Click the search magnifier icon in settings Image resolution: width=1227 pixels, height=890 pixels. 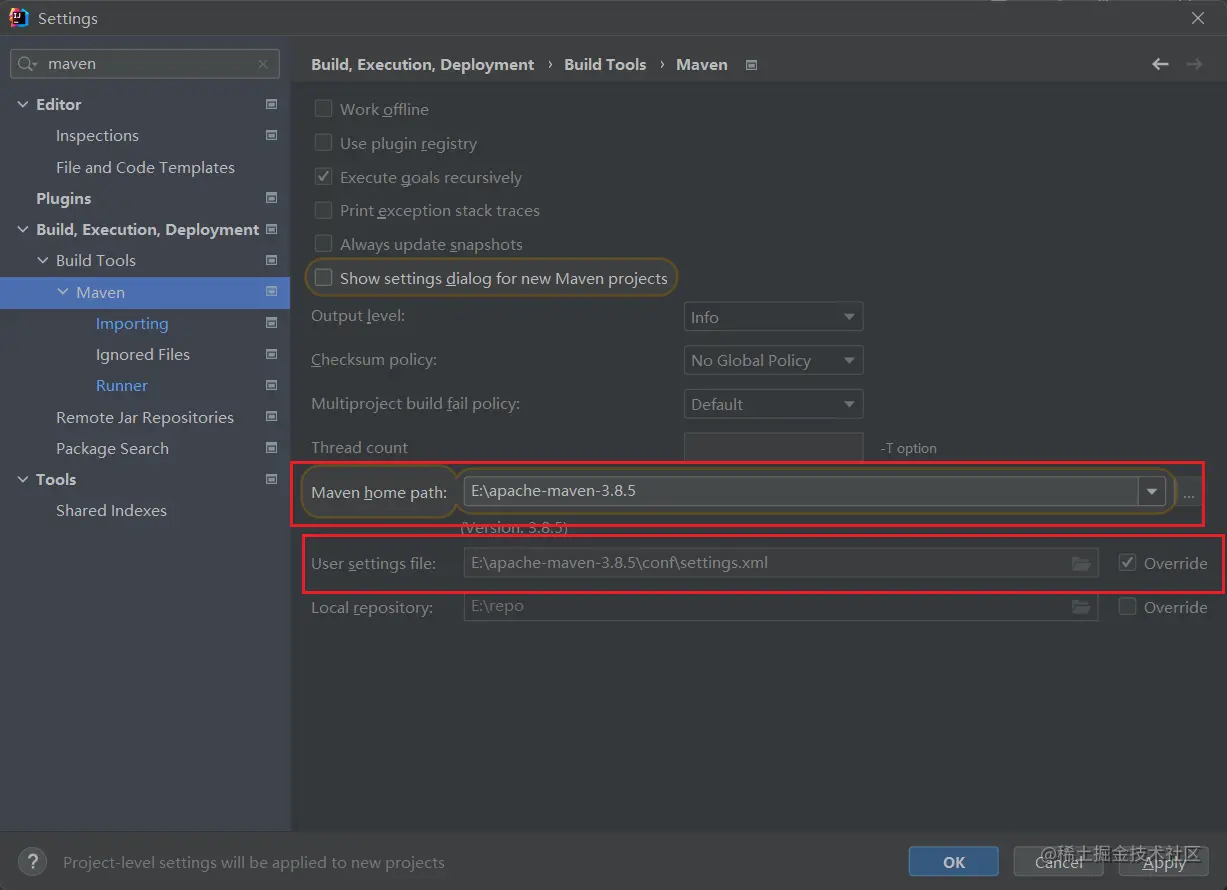pyautogui.click(x=27, y=64)
